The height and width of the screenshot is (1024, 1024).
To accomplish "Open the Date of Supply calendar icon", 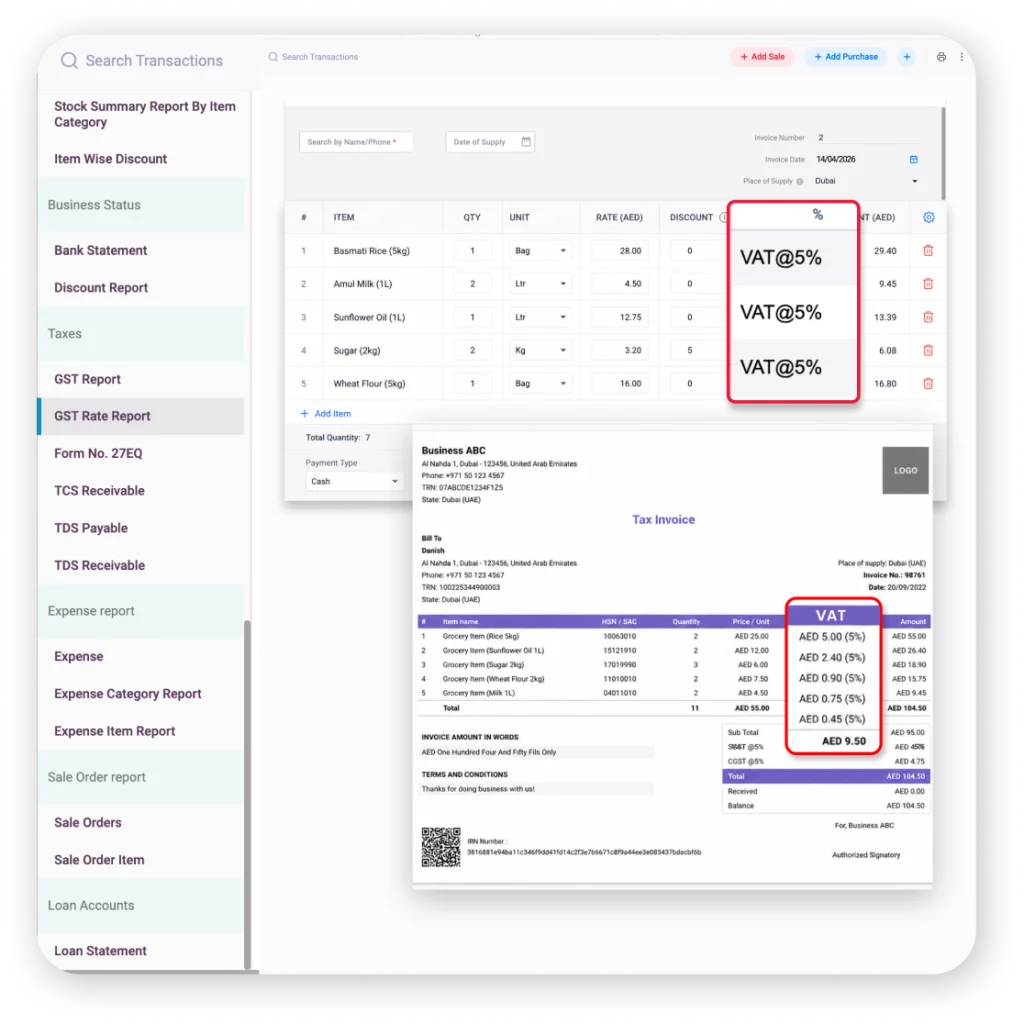I will tap(526, 142).
